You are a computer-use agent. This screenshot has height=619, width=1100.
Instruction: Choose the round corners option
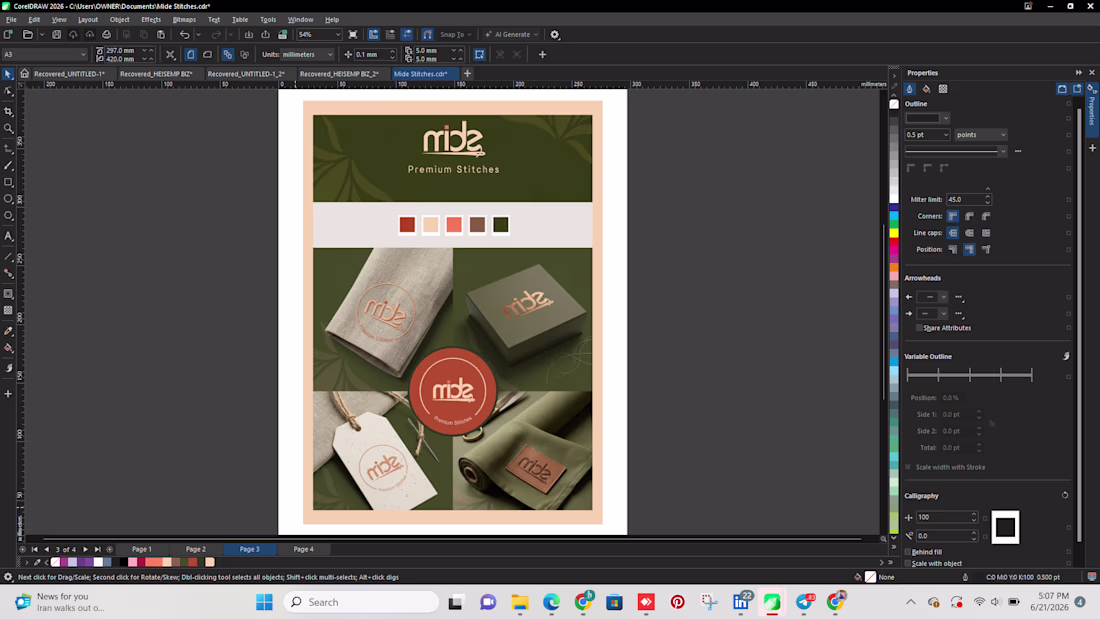click(970, 216)
